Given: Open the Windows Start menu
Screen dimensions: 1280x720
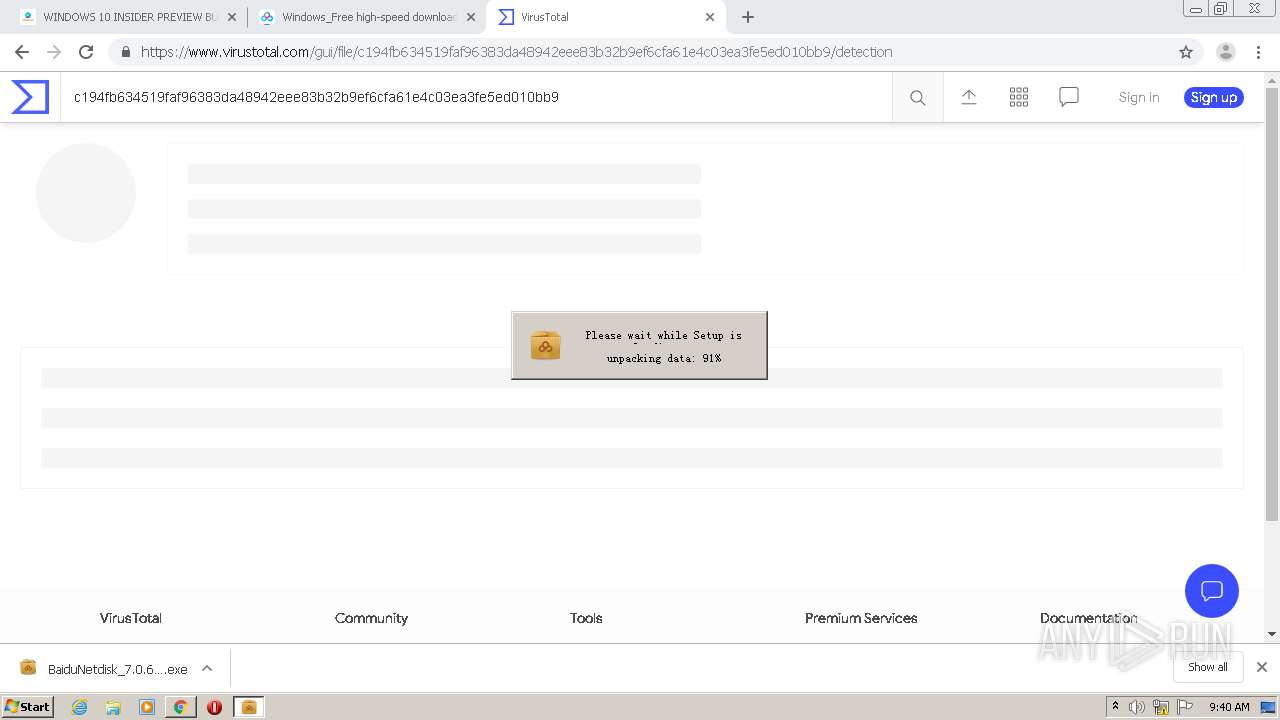Looking at the screenshot, I should [28, 707].
